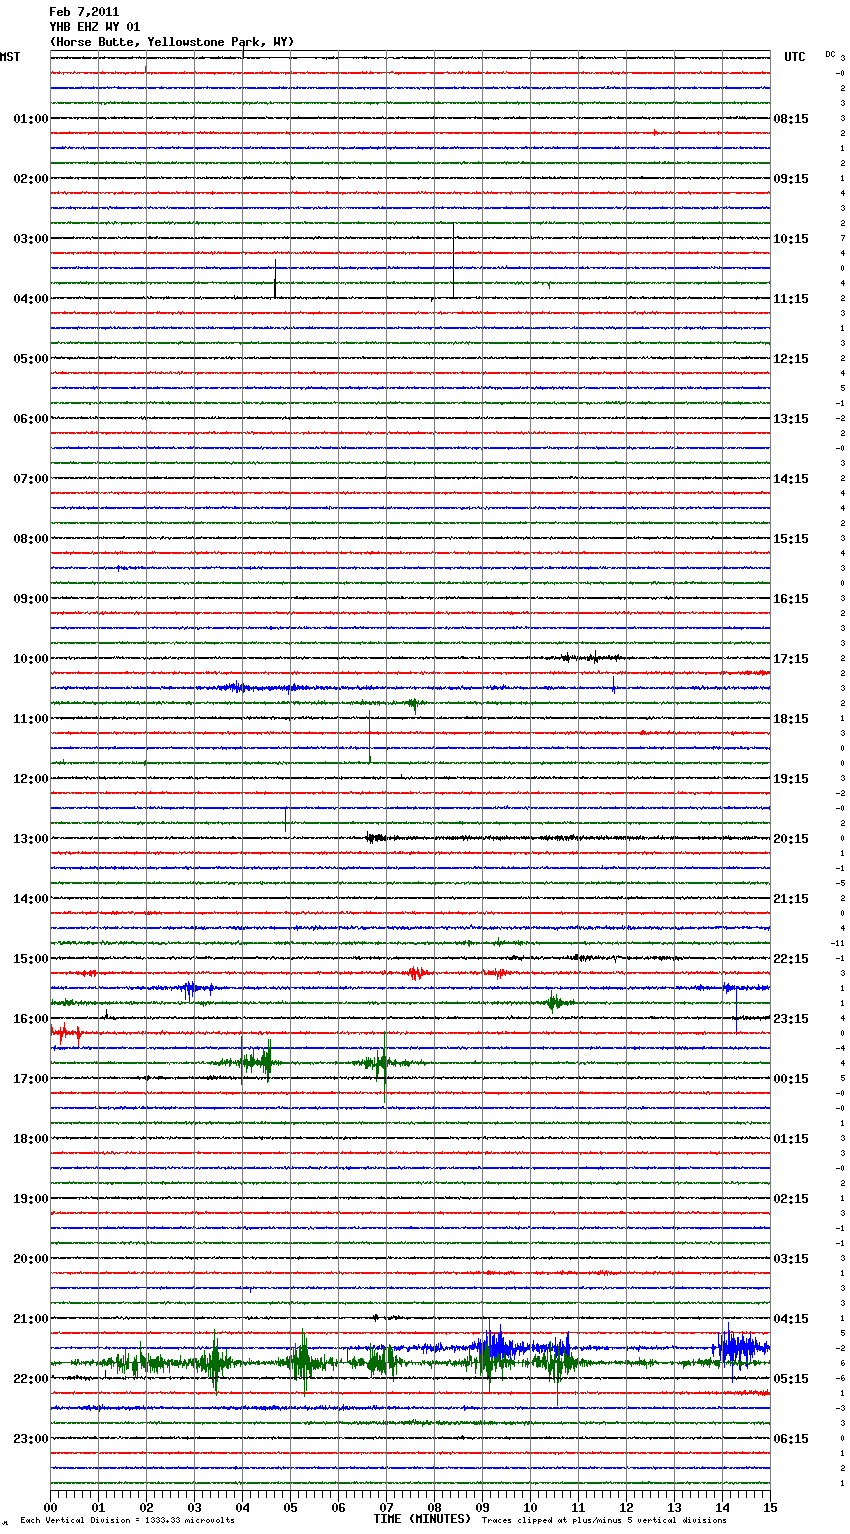The height and width of the screenshot is (1534, 850).
Task: Select the 03:00 MST time label
Action: click(x=31, y=239)
